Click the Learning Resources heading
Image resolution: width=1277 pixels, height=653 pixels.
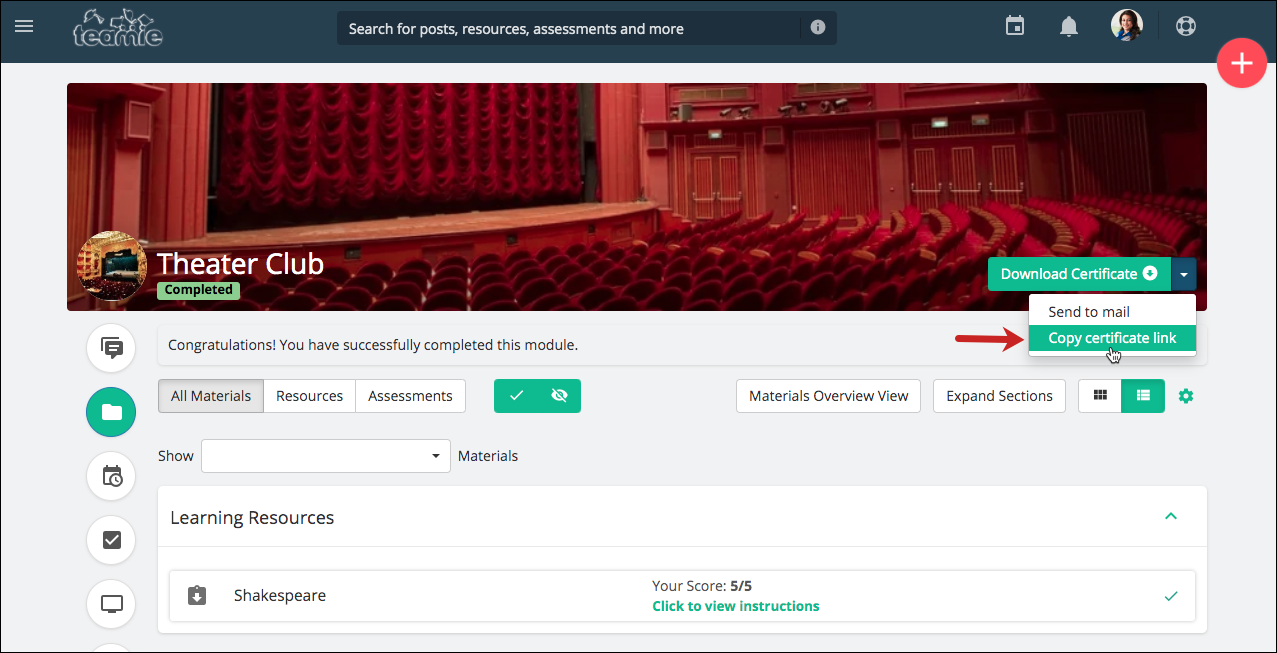tap(252, 518)
